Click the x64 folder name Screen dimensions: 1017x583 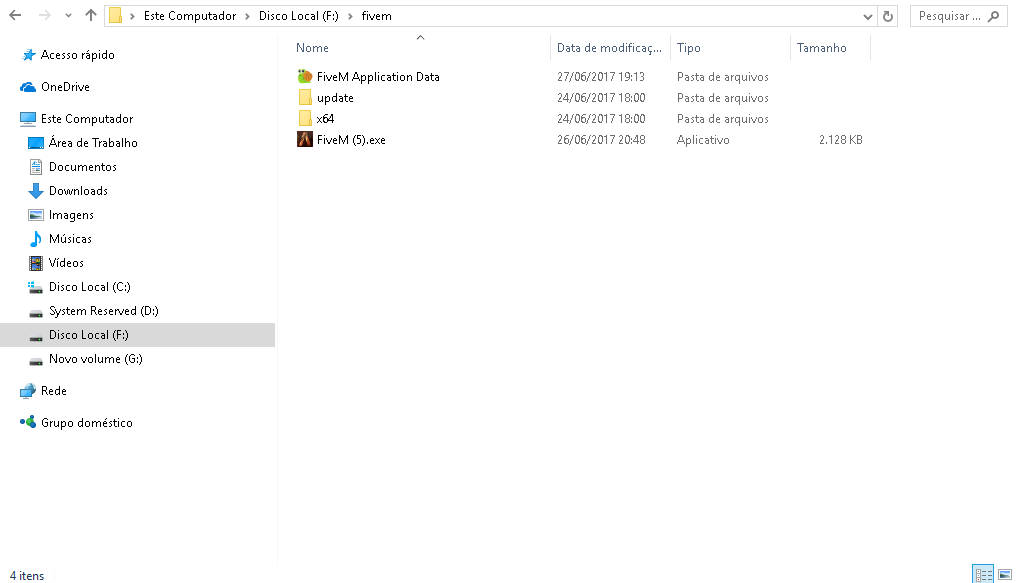(325, 119)
